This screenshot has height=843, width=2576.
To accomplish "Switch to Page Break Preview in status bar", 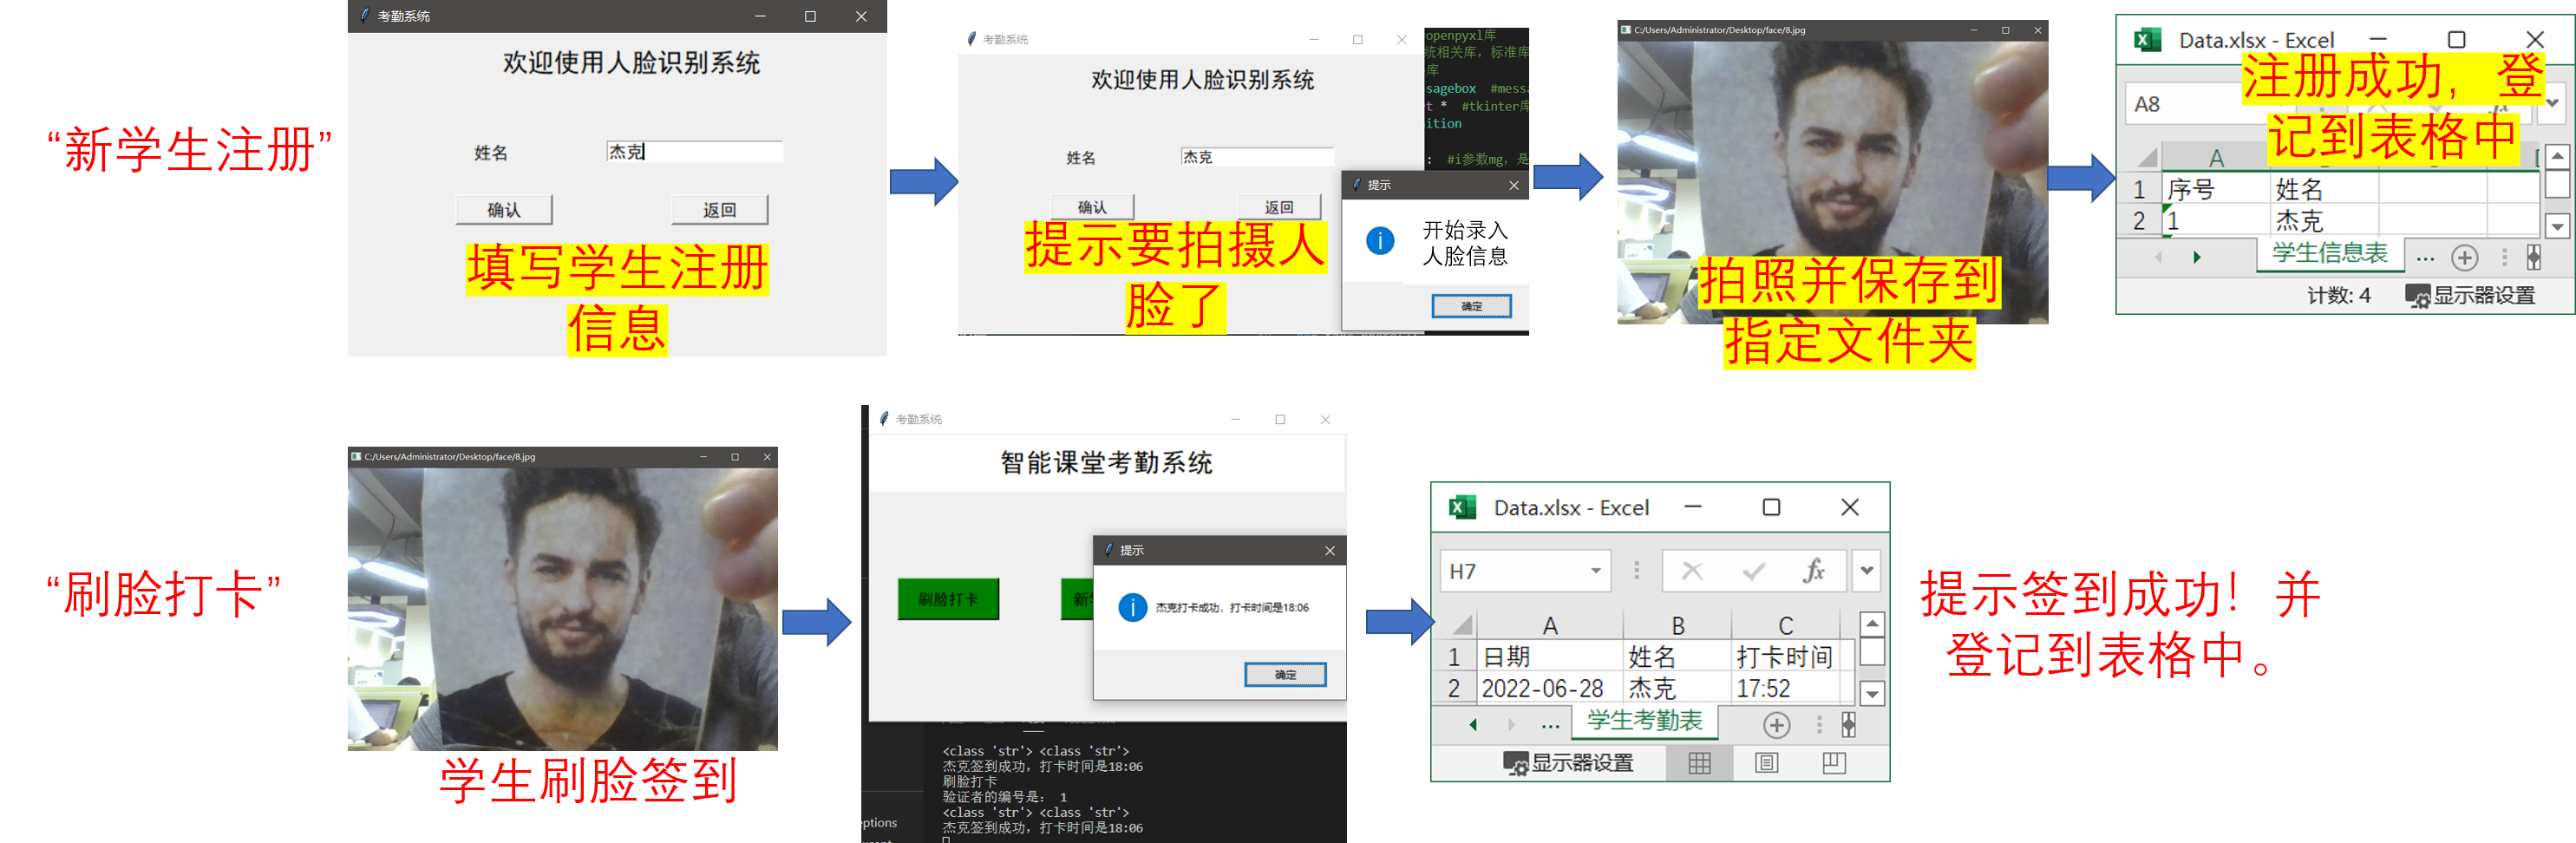I will click(x=1834, y=763).
